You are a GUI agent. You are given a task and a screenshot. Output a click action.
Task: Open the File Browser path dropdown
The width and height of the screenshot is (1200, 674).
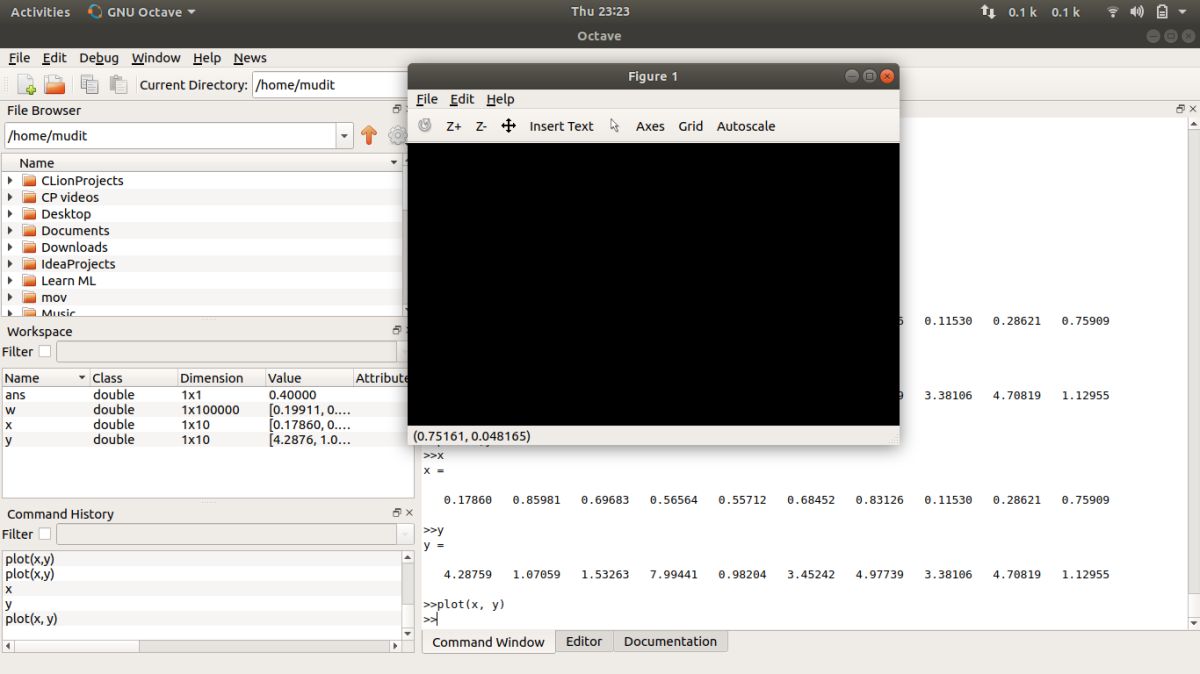tap(345, 136)
